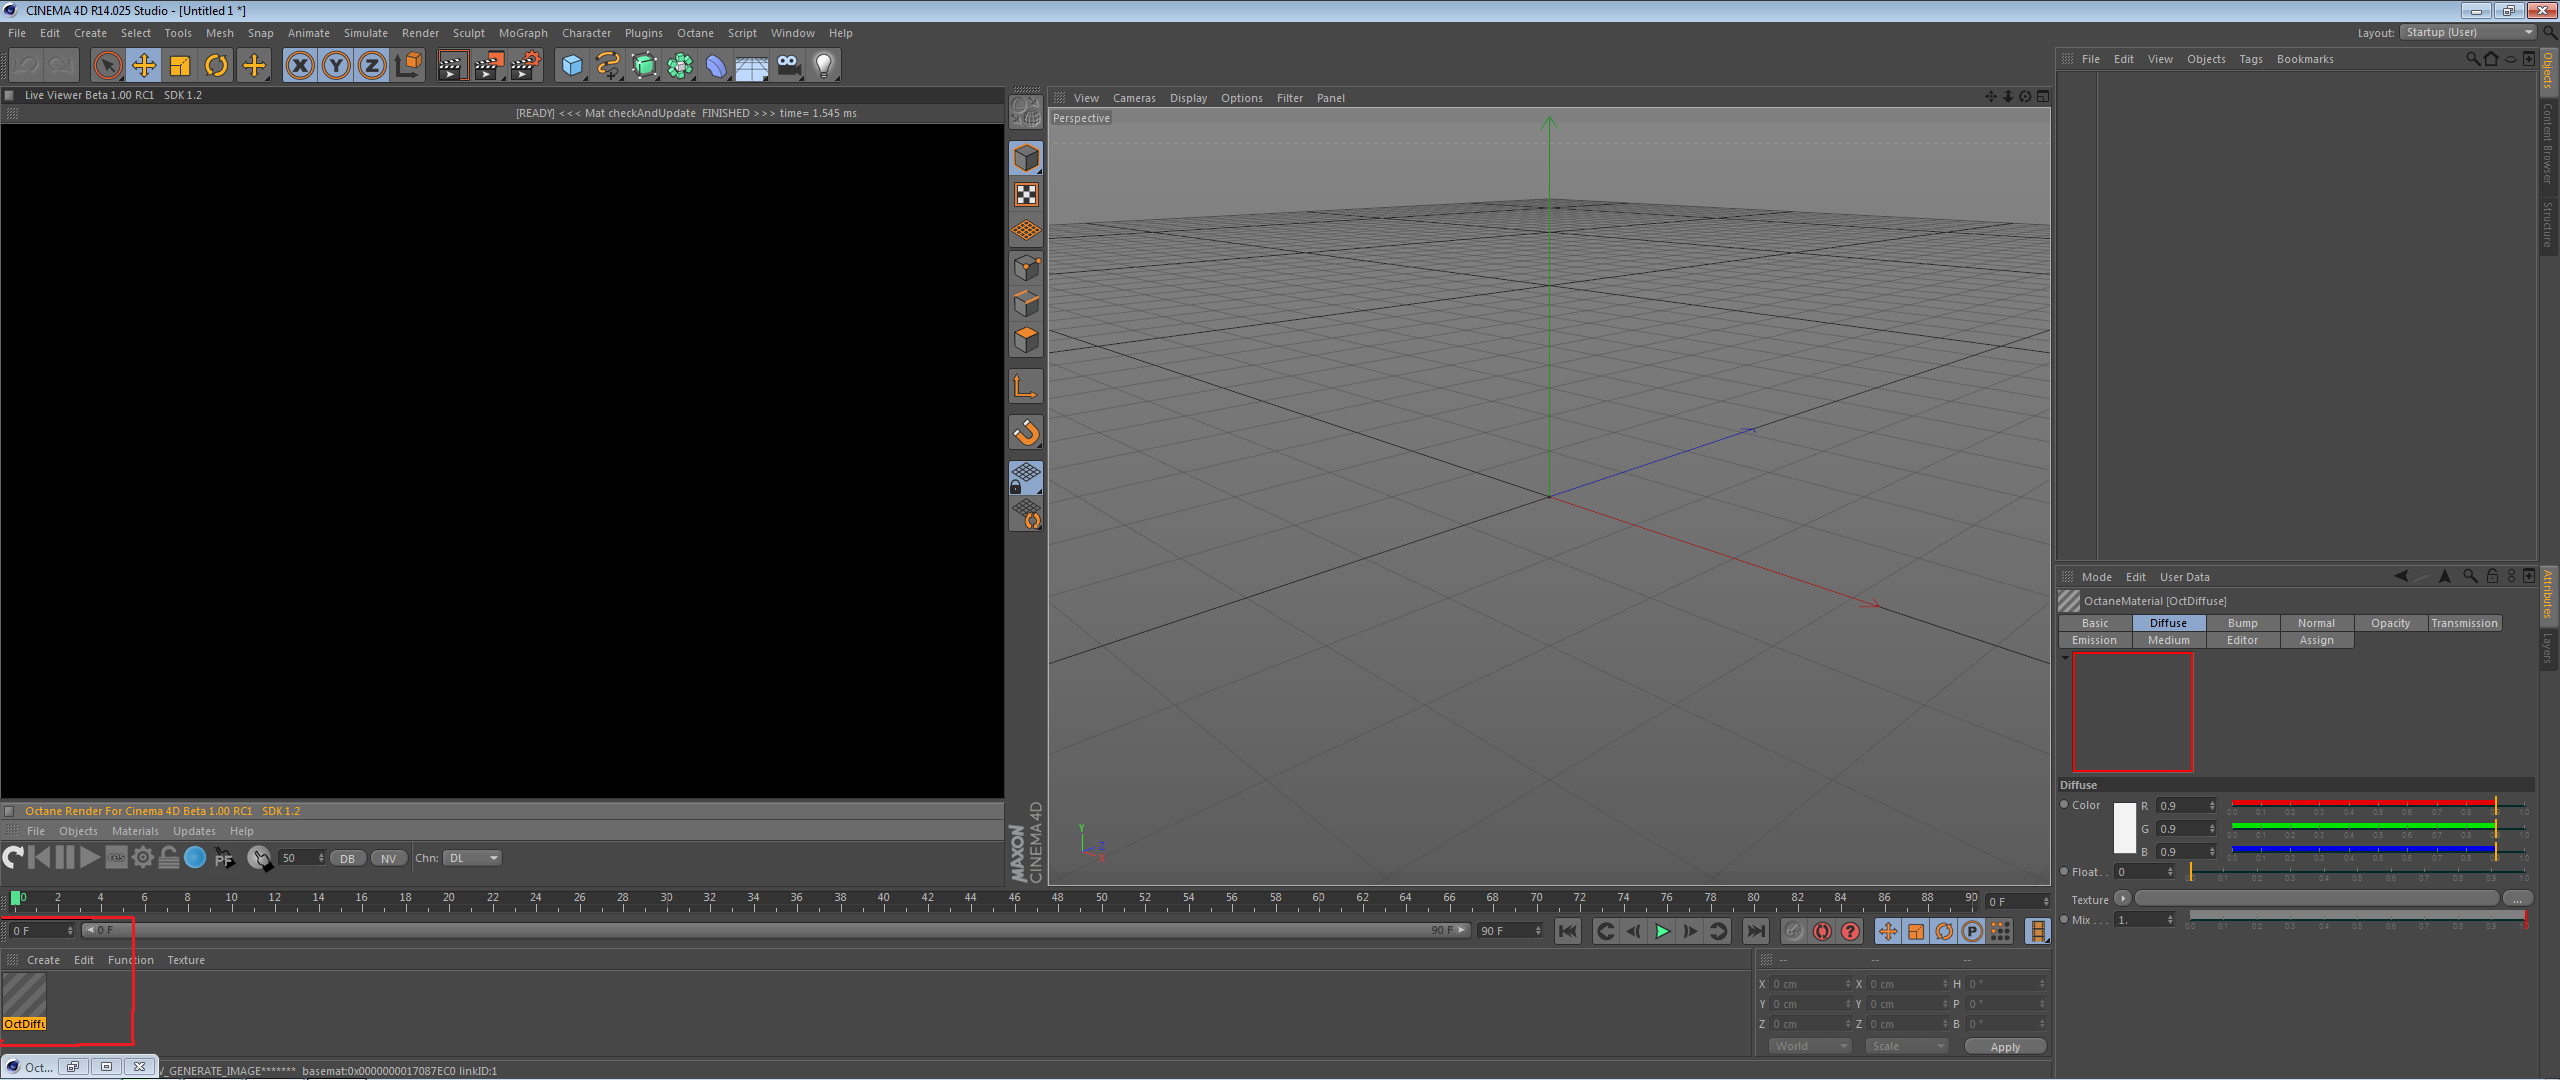This screenshot has width=2560, height=1080.
Task: Enable the Snap magnet icon
Action: click(x=1026, y=432)
